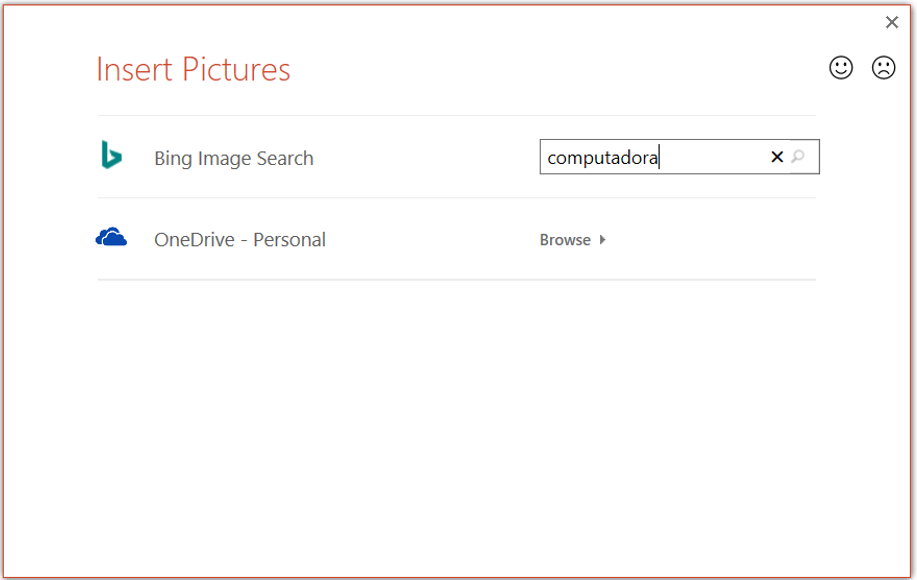Click the Bing logo icon
The image size is (917, 580).
pyautogui.click(x=111, y=155)
